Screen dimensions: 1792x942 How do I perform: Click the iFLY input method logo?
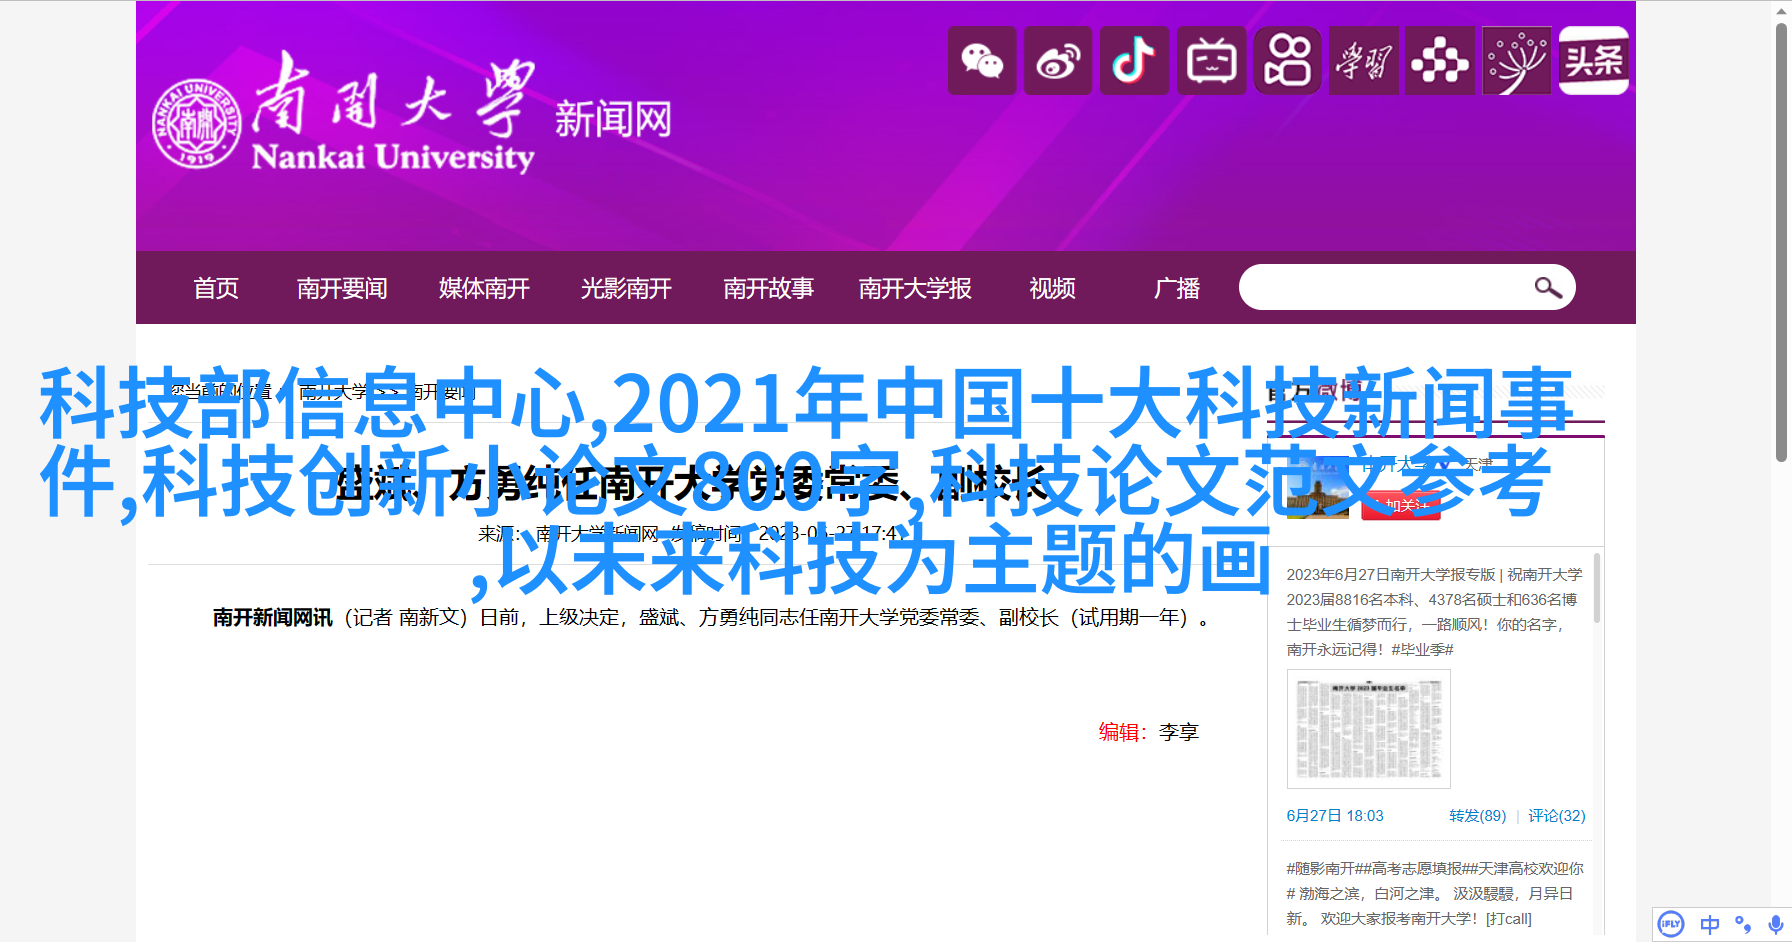tap(1671, 924)
